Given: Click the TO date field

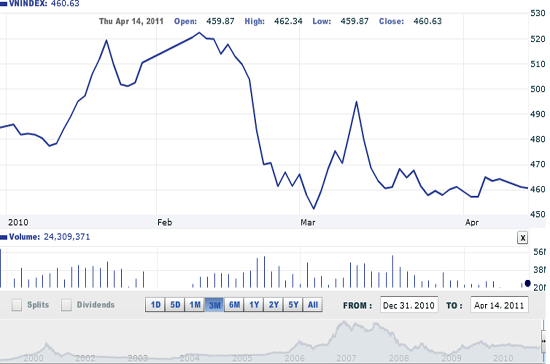Looking at the screenshot, I should [x=499, y=305].
